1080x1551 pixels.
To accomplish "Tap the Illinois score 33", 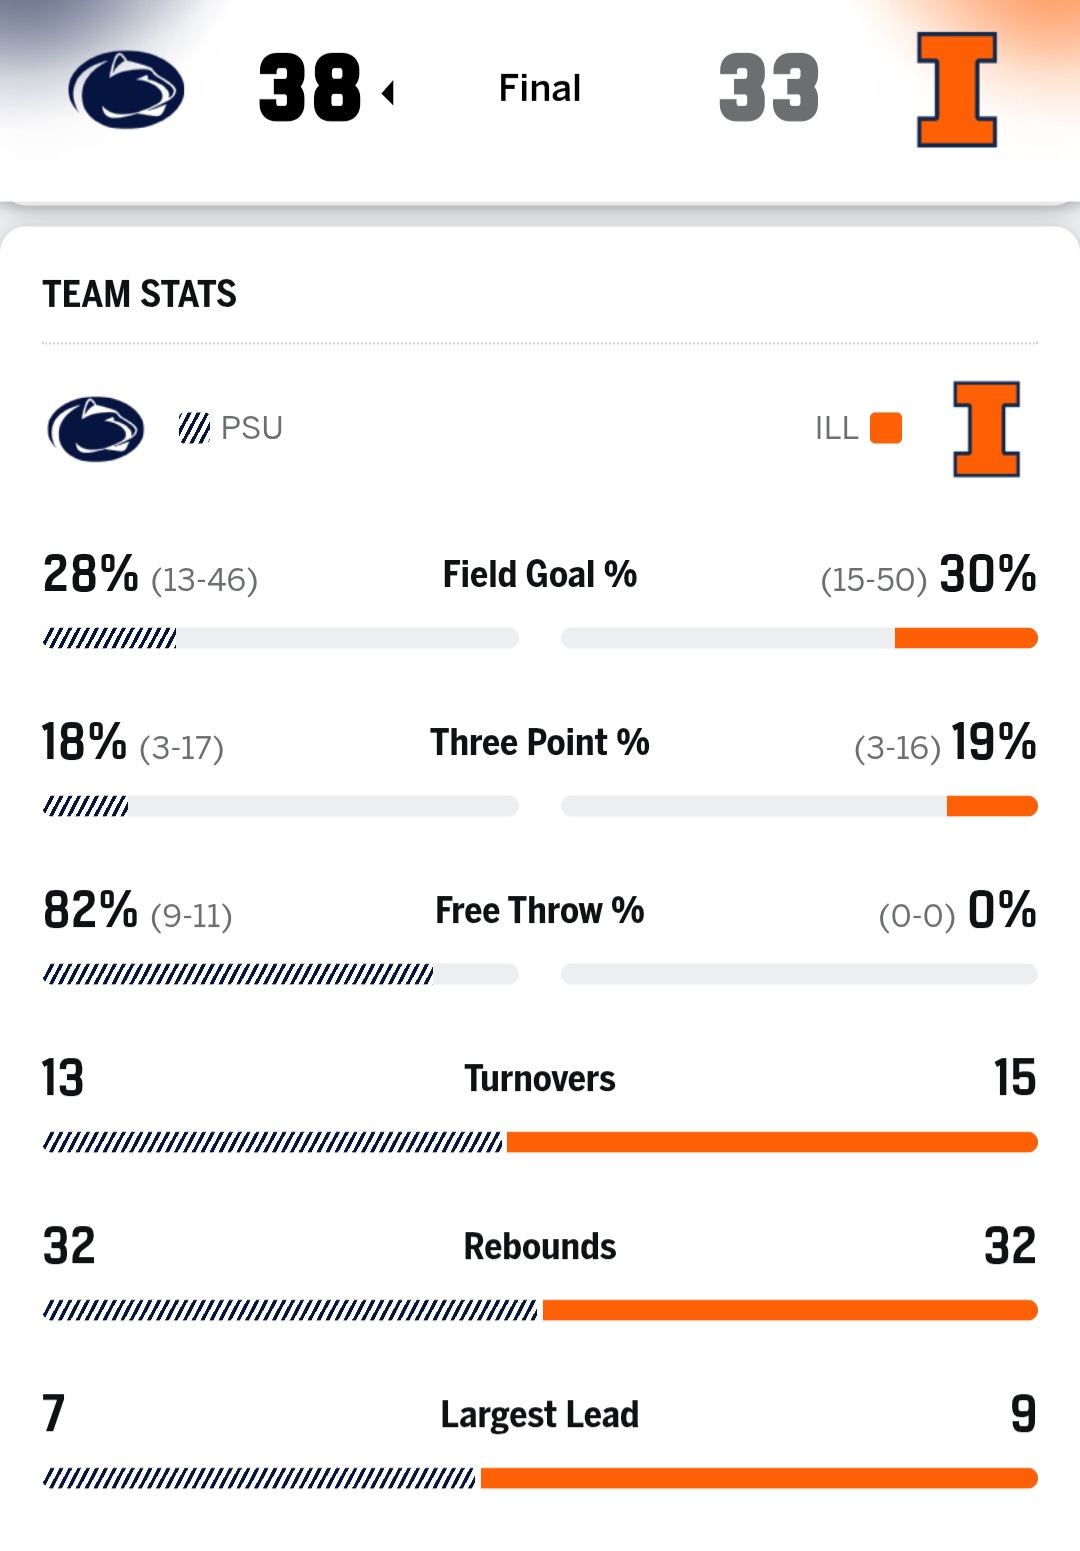I will (x=769, y=88).
